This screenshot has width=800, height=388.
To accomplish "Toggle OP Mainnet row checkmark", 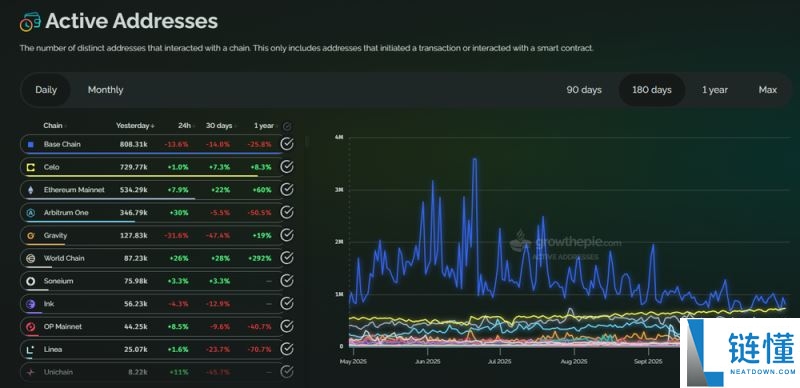I will tap(287, 326).
